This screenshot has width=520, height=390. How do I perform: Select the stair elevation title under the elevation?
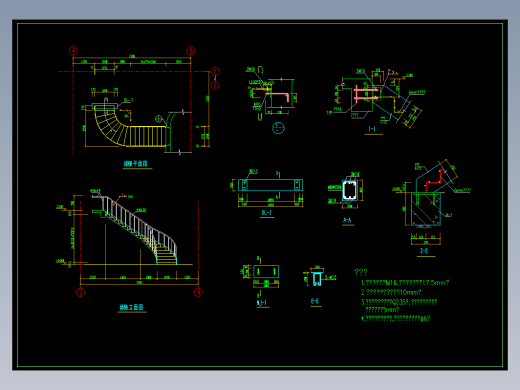132,307
